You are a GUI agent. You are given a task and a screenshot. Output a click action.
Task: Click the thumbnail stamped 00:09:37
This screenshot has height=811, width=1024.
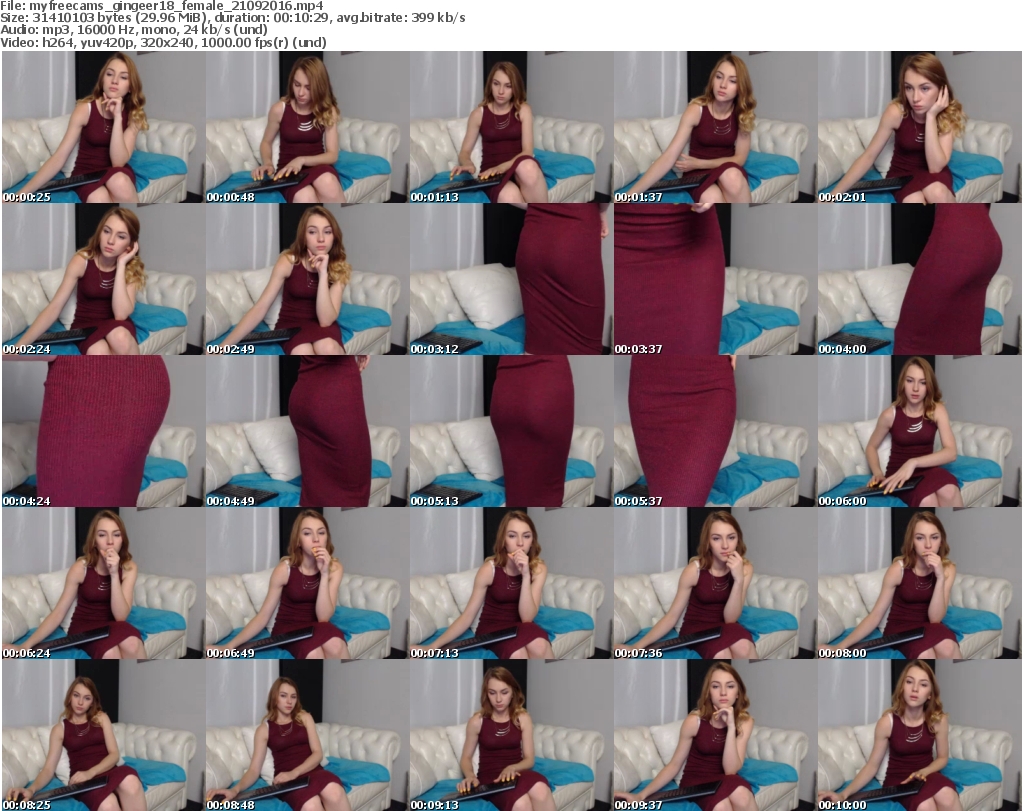[x=715, y=735]
